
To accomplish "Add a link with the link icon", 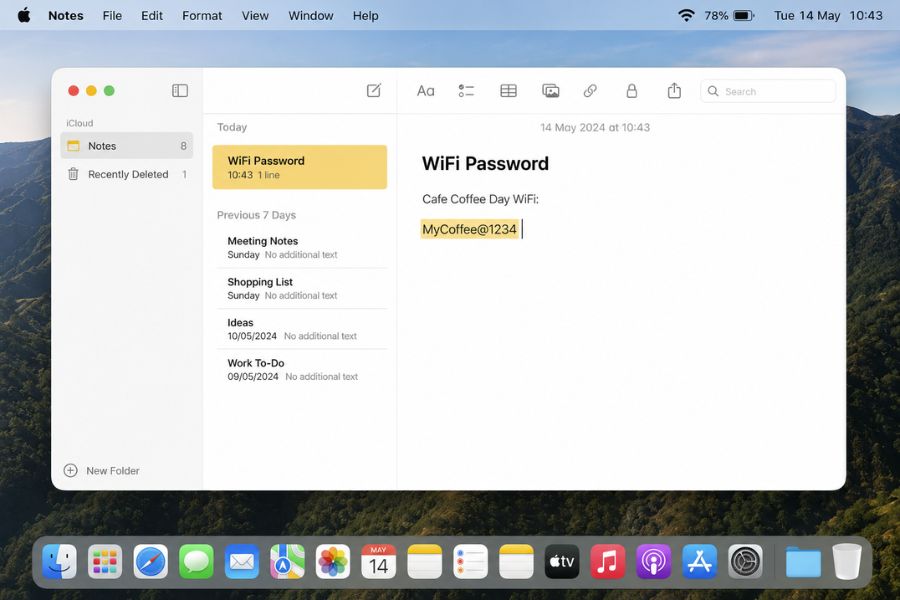I will point(590,91).
